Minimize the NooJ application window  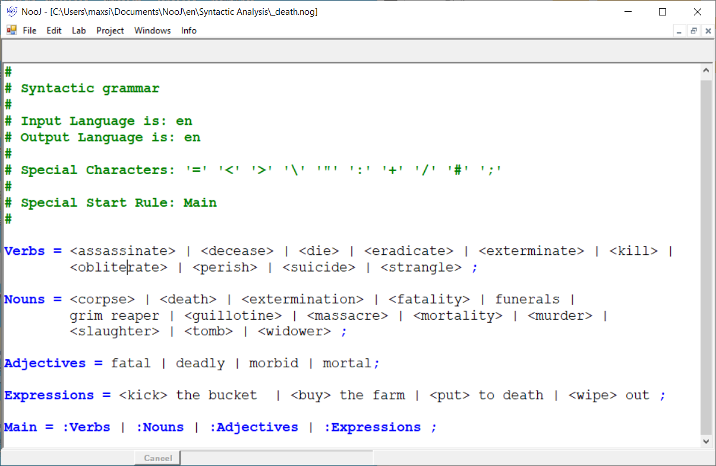(x=616, y=11)
